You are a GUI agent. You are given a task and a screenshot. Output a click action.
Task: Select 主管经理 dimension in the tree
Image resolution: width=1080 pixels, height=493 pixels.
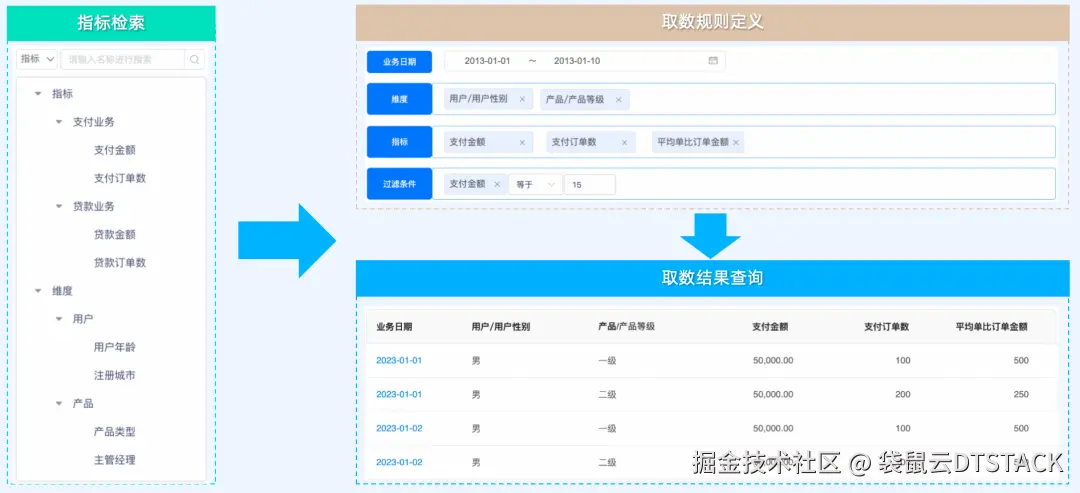(x=115, y=460)
